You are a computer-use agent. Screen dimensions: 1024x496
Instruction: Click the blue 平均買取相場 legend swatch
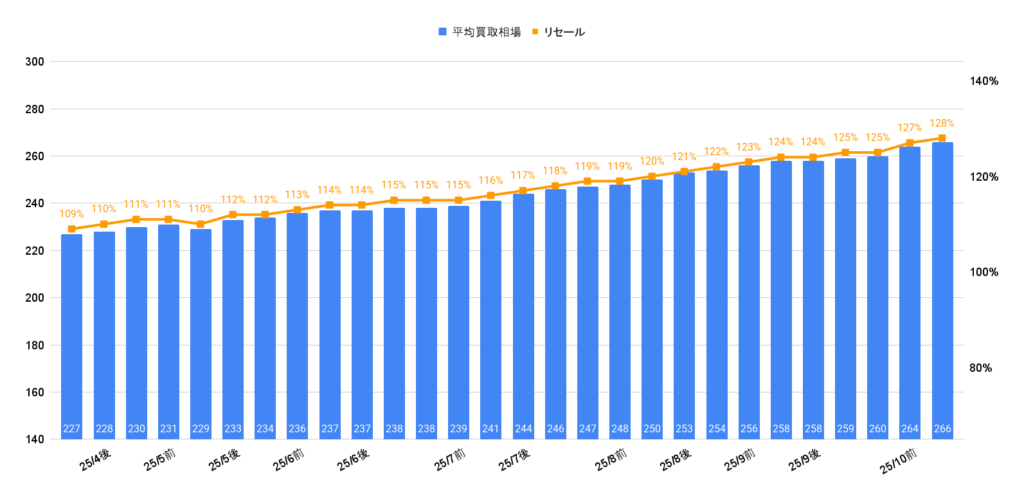click(x=443, y=32)
